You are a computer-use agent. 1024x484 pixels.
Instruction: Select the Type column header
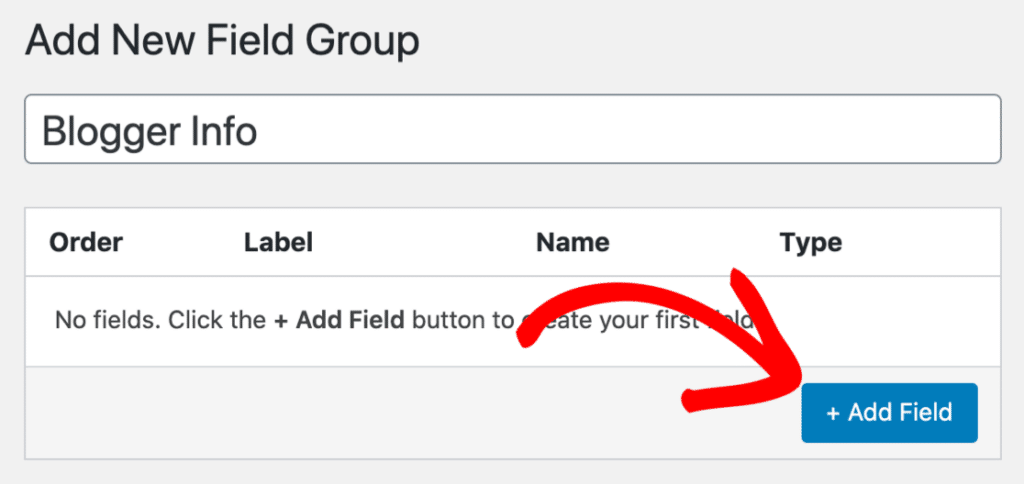click(810, 242)
